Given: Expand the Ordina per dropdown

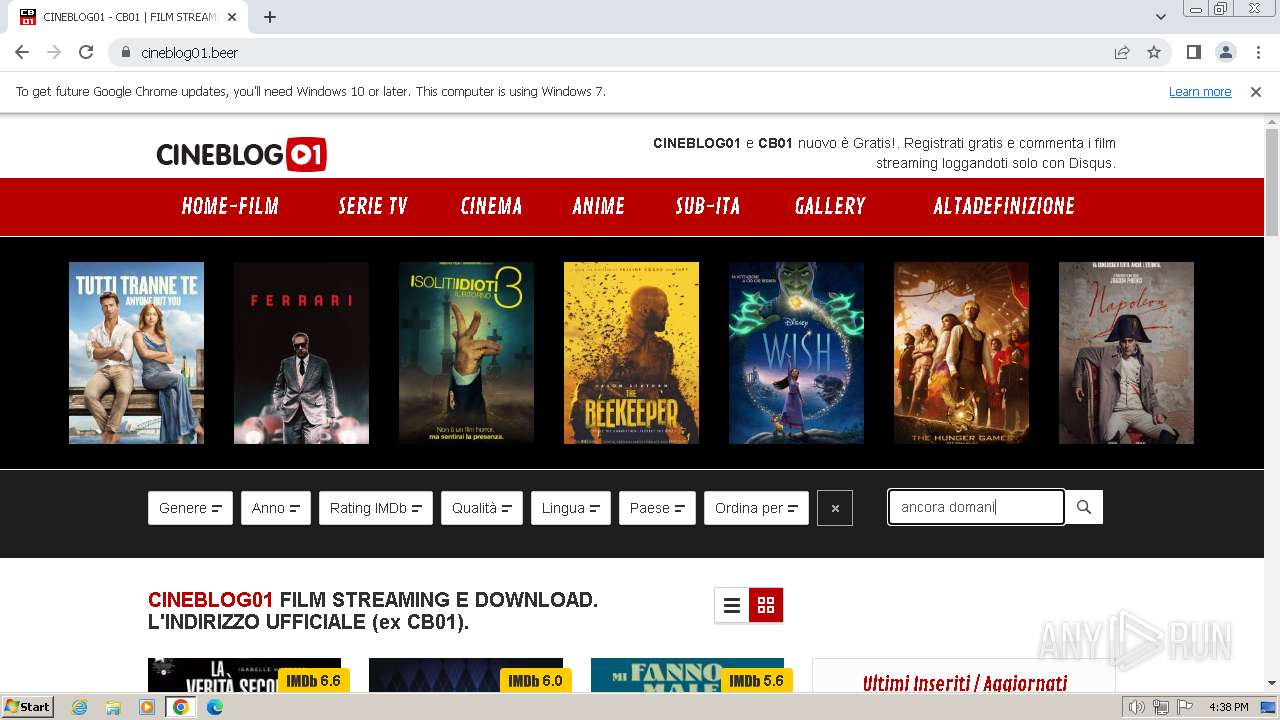Looking at the screenshot, I should tap(756, 508).
